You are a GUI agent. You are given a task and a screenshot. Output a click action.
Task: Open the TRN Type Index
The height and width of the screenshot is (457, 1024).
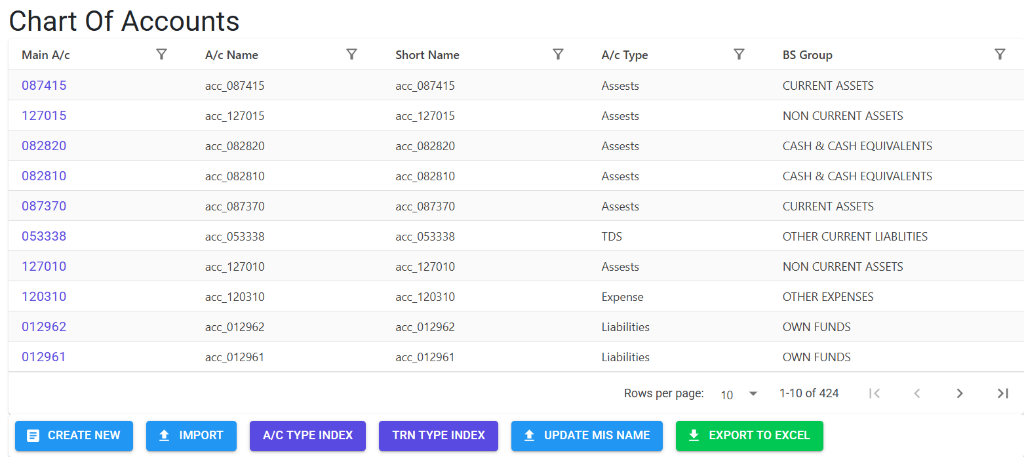click(438, 435)
